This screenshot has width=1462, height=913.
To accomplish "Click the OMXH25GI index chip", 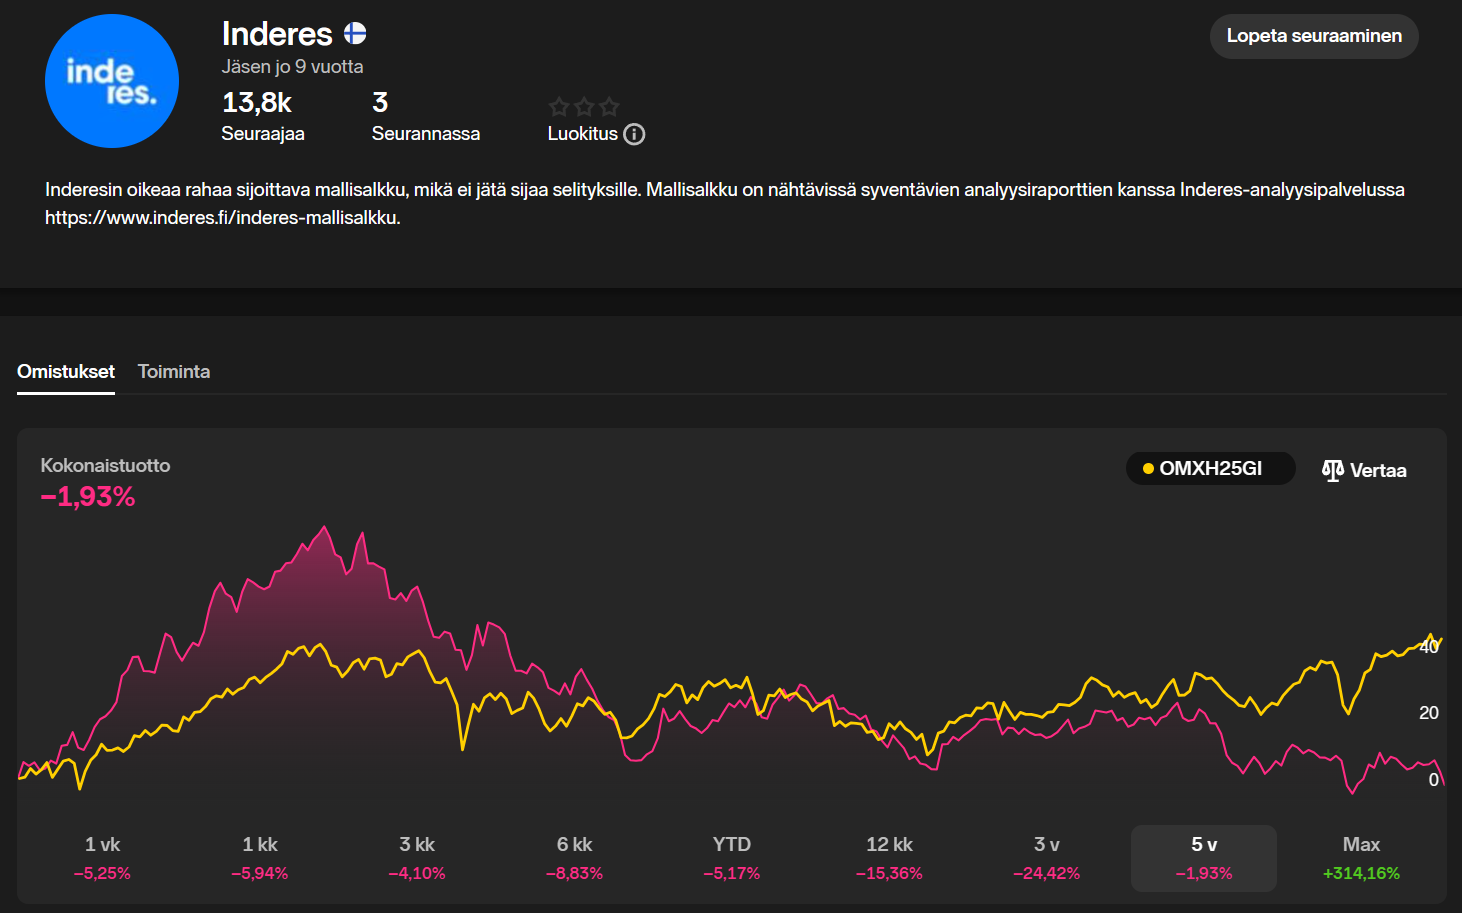I will pos(1210,468).
